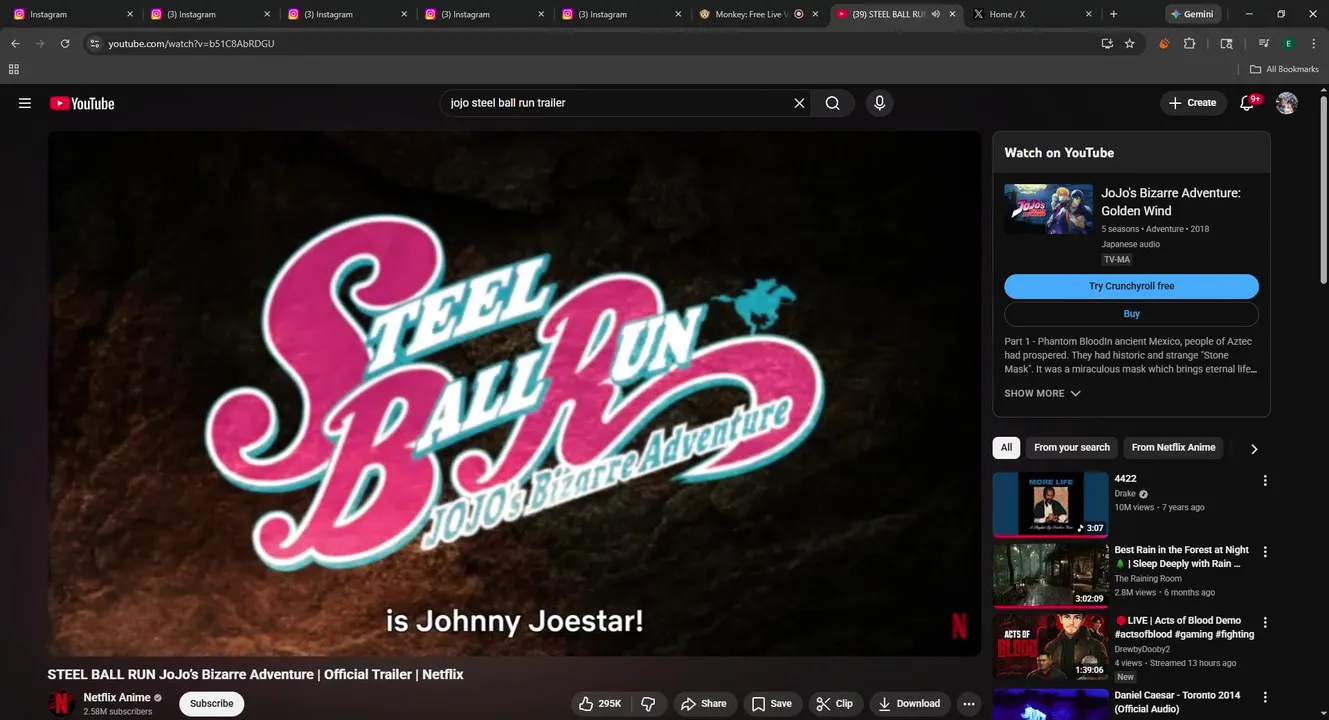
Task: Open Create menu
Action: (x=1193, y=103)
